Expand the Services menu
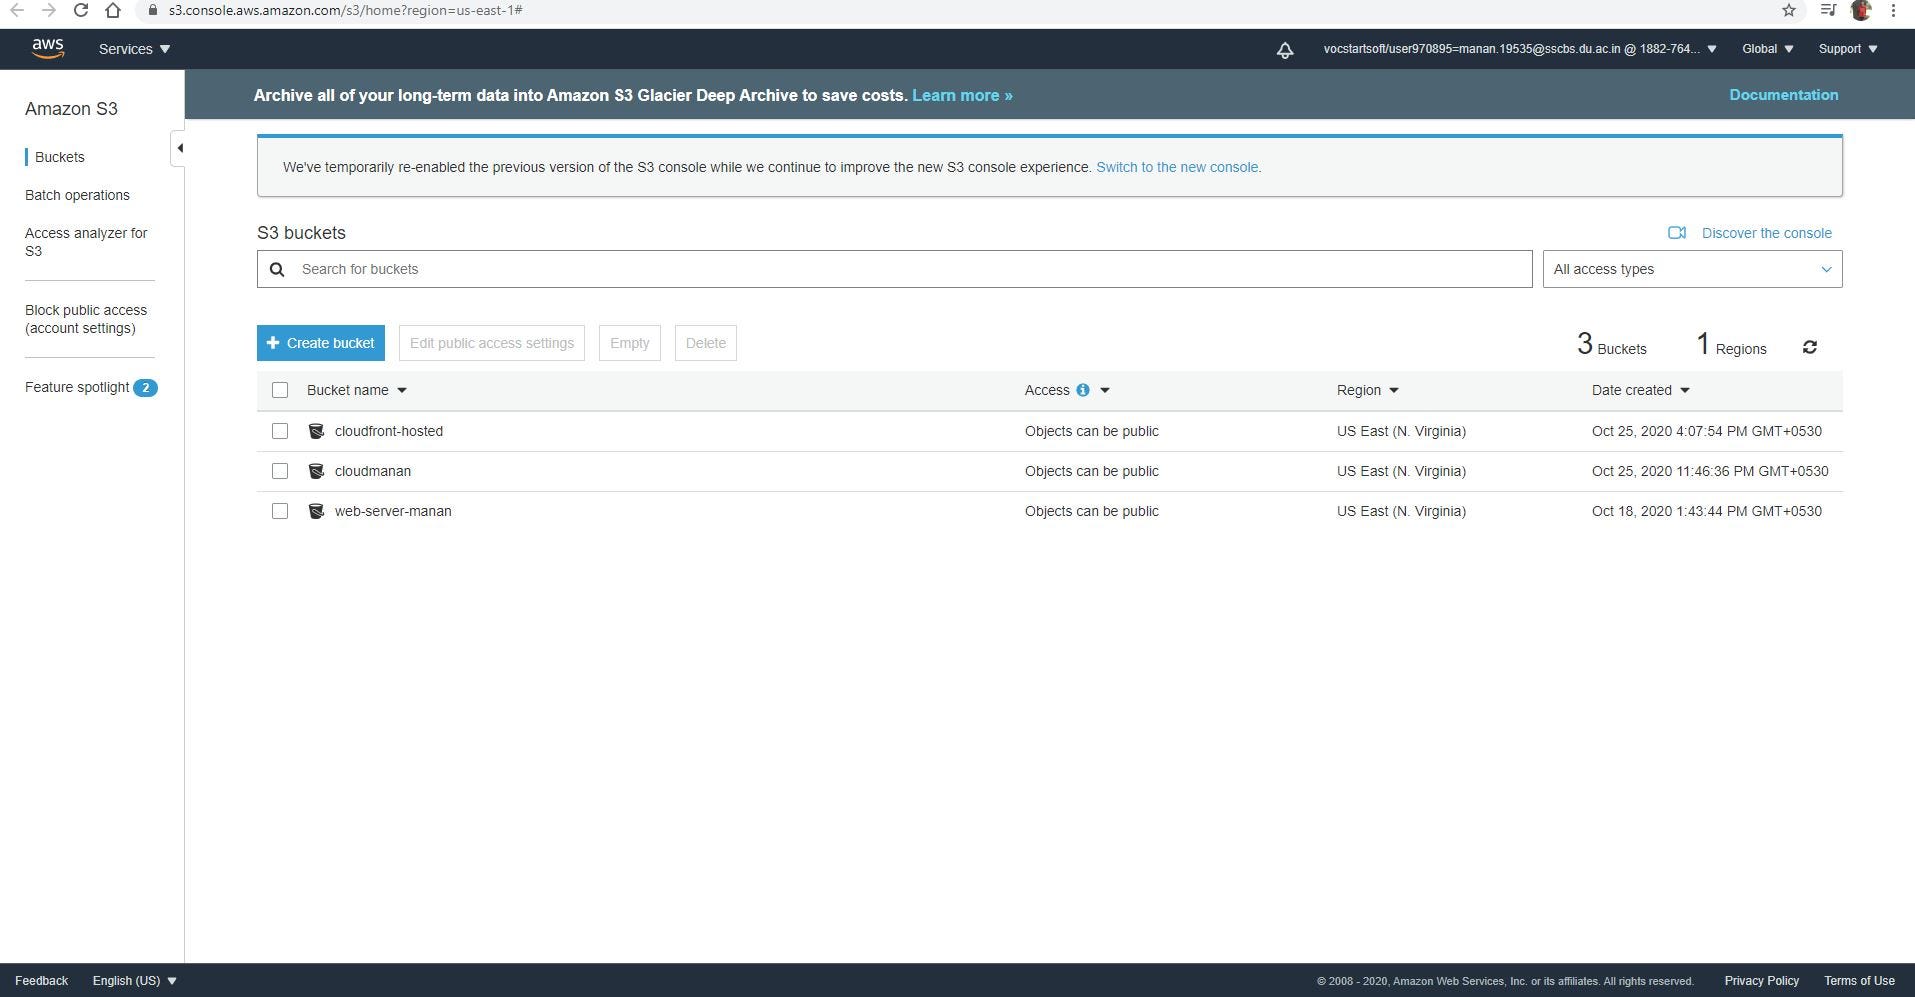 point(134,49)
